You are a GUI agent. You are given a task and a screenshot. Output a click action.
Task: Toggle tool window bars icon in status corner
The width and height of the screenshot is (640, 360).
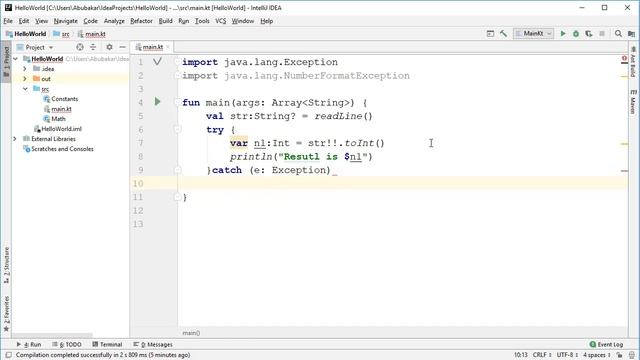(9, 355)
